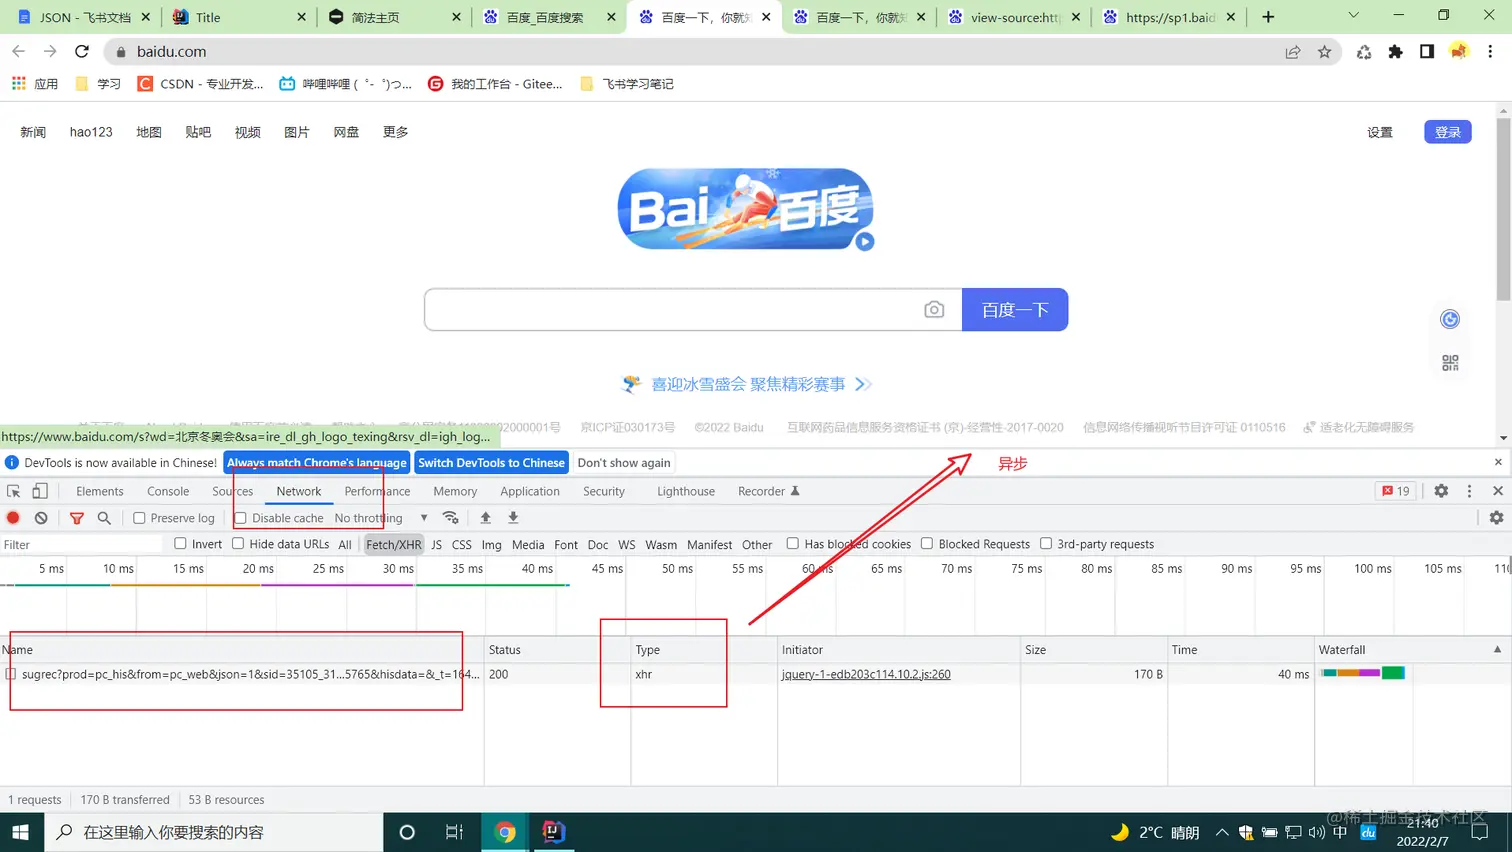Enable the Preserve log checkbox
This screenshot has height=852, width=1512.
[140, 518]
